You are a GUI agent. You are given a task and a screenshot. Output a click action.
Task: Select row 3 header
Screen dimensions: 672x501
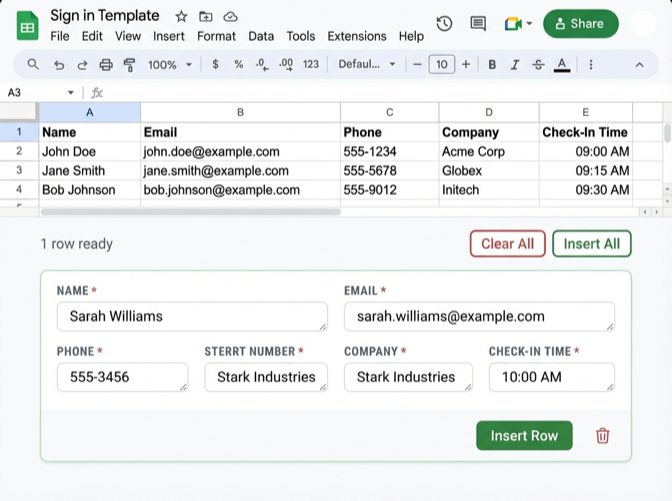pyautogui.click(x=19, y=170)
